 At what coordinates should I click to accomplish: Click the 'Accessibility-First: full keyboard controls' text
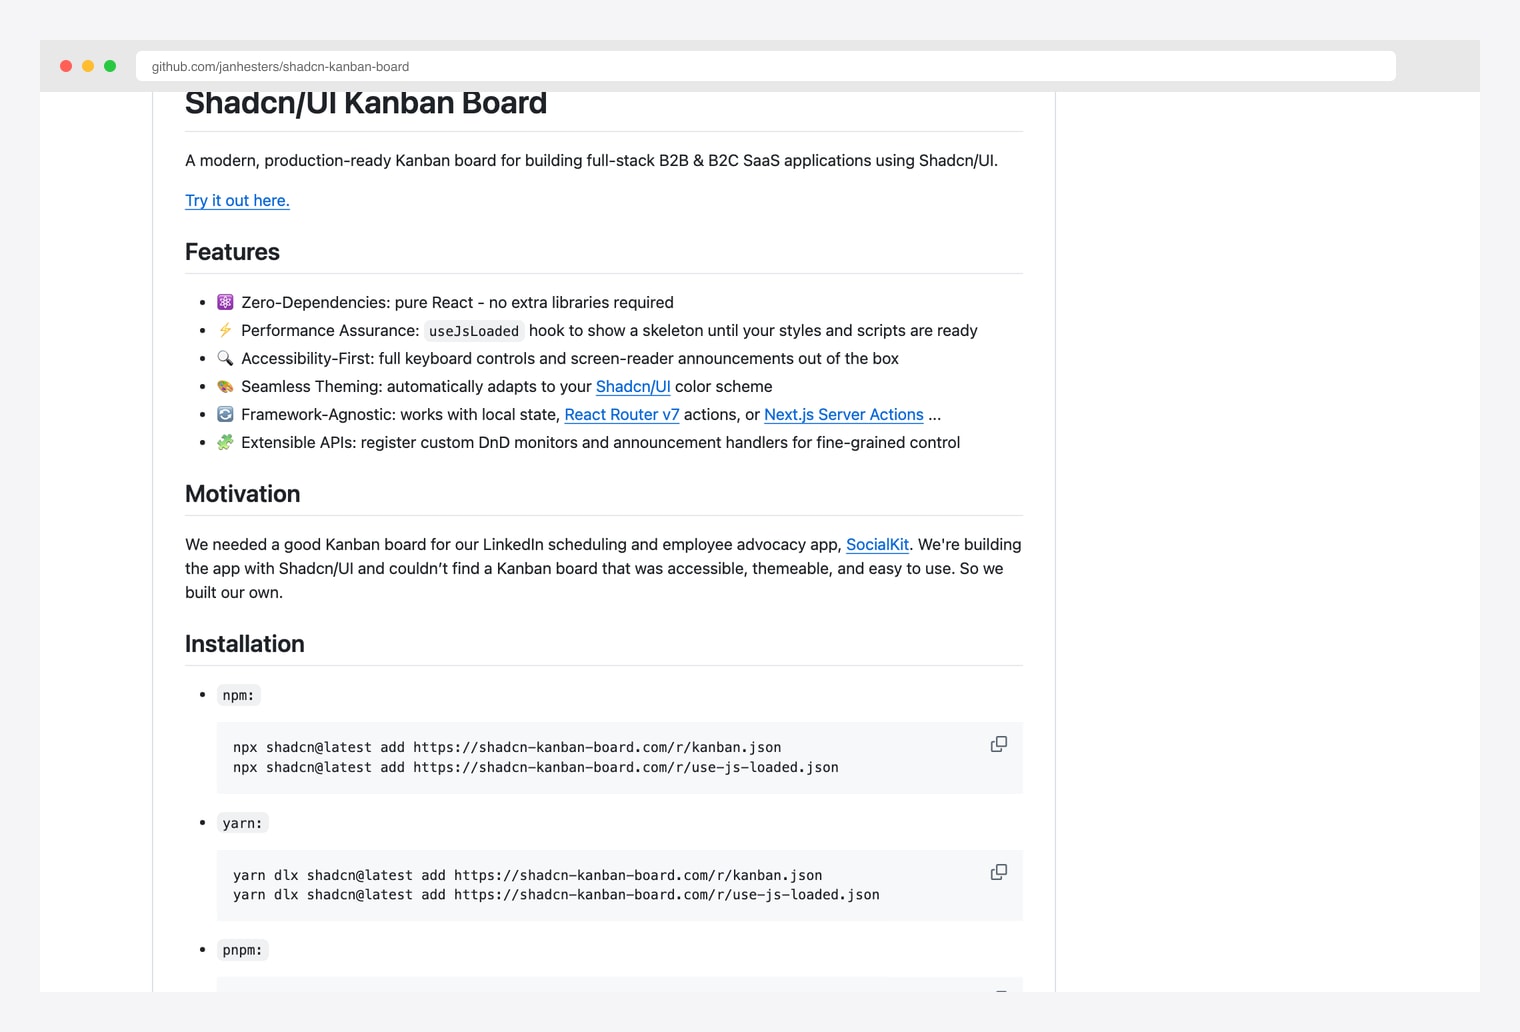pos(570,358)
